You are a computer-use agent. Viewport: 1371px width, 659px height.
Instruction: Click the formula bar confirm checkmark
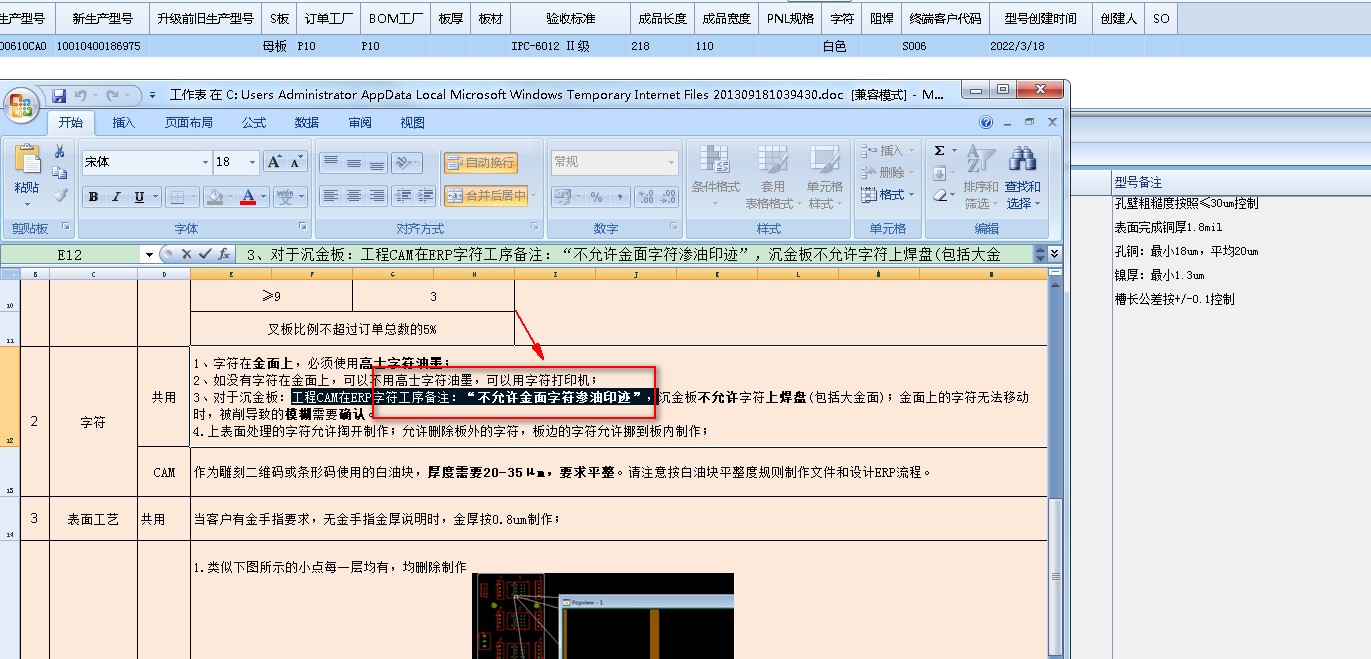[x=205, y=254]
